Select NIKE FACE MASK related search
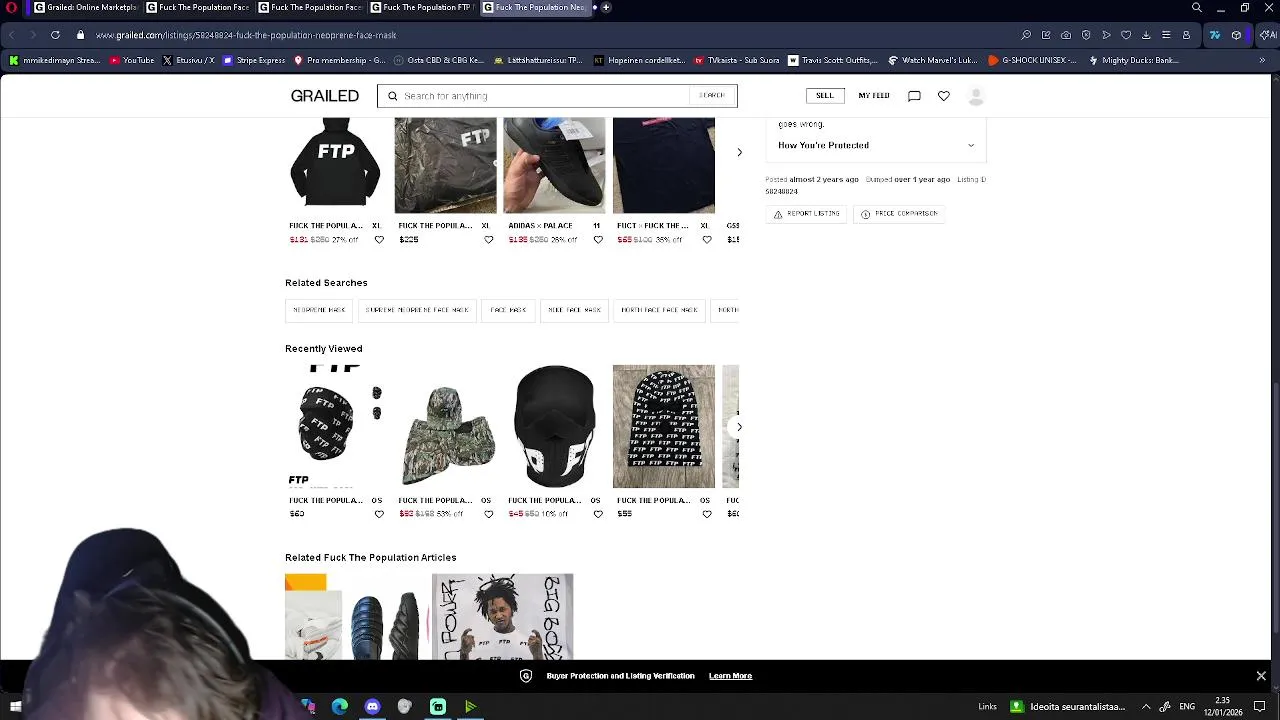The width and height of the screenshot is (1280, 720). point(574,310)
